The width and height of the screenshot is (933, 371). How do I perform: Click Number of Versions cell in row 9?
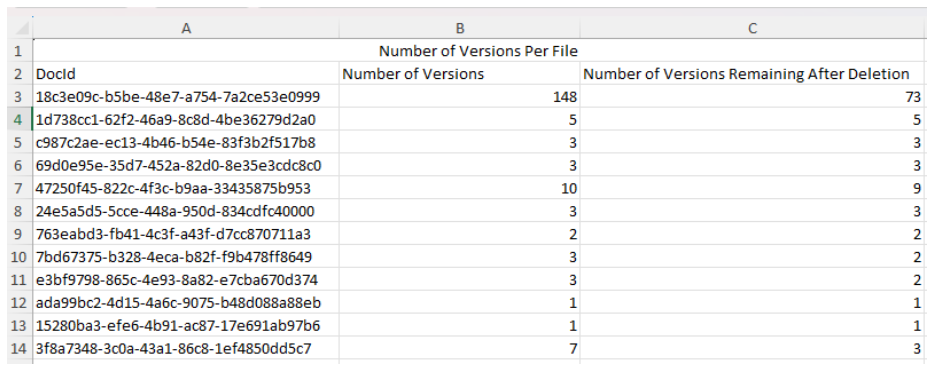coord(459,234)
